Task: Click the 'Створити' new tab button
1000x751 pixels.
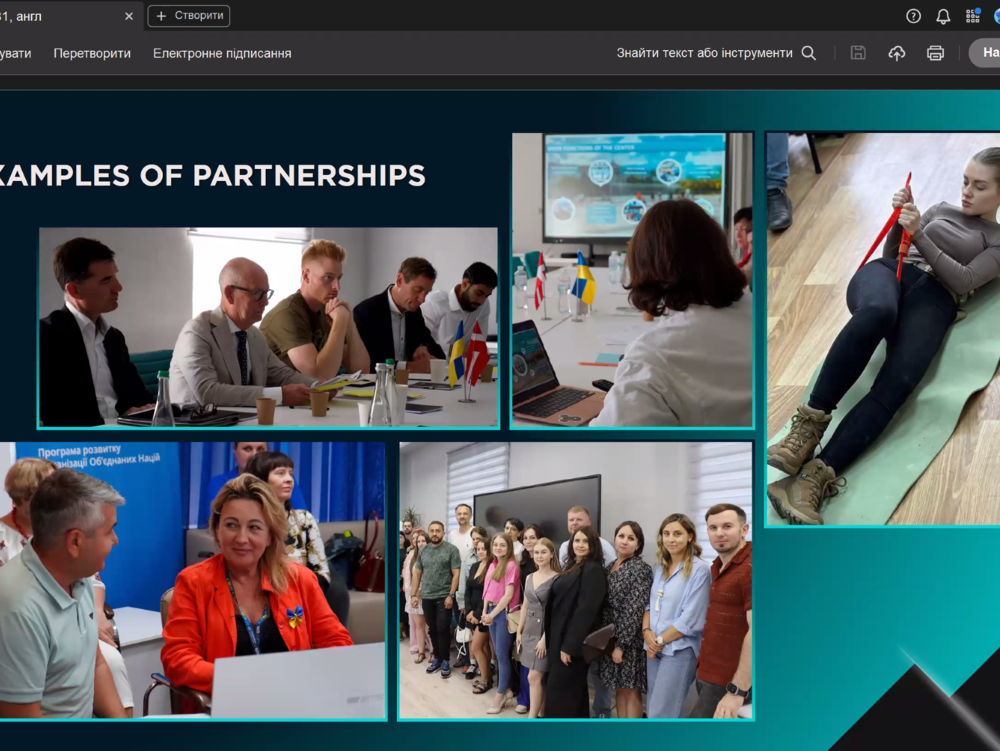Action: click(189, 16)
